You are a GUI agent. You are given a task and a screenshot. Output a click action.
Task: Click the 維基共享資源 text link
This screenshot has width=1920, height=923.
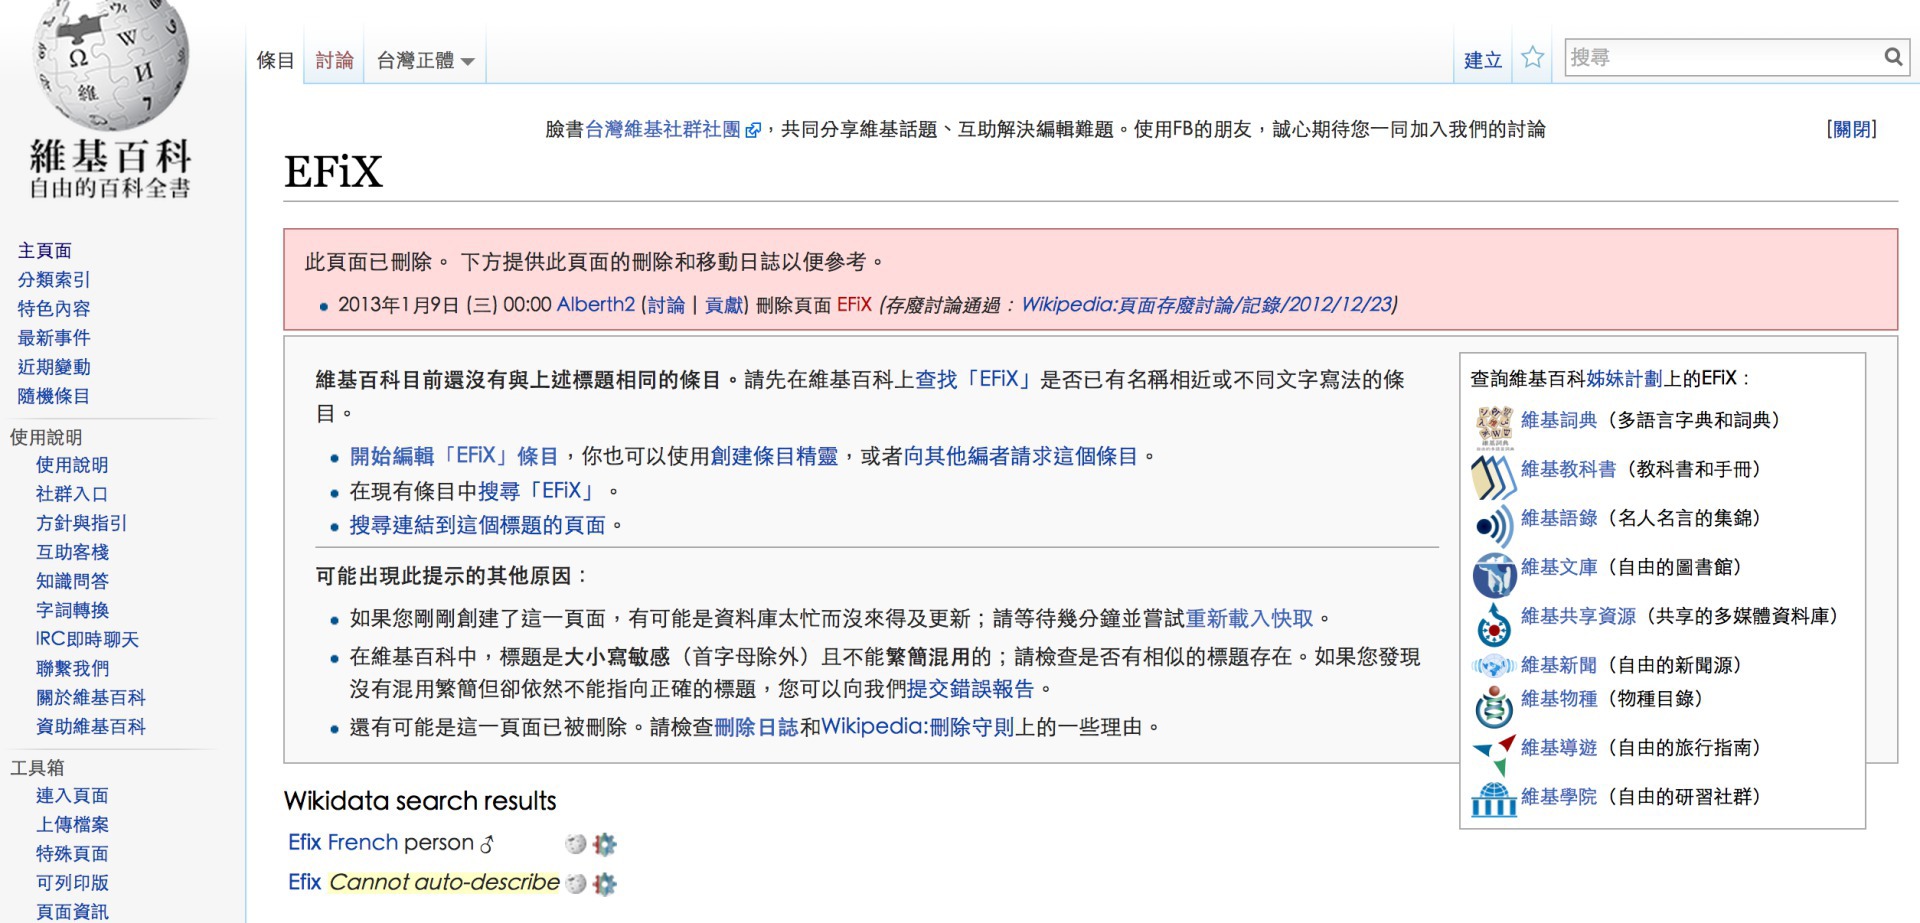click(x=1578, y=616)
